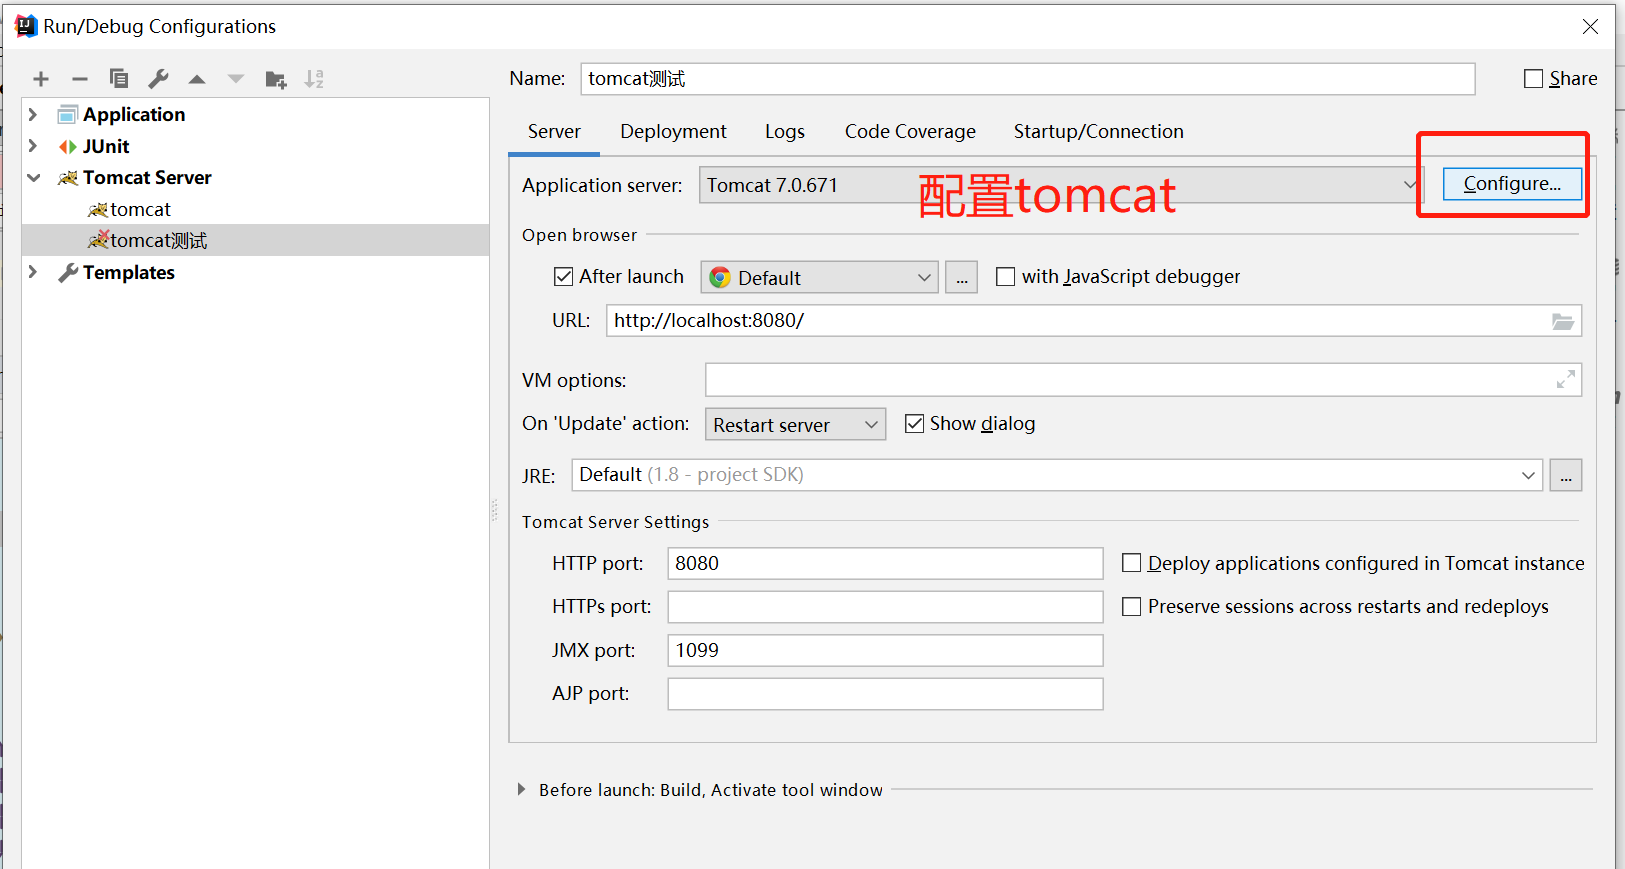Select the Templates tree item
1625x869 pixels.
click(129, 272)
